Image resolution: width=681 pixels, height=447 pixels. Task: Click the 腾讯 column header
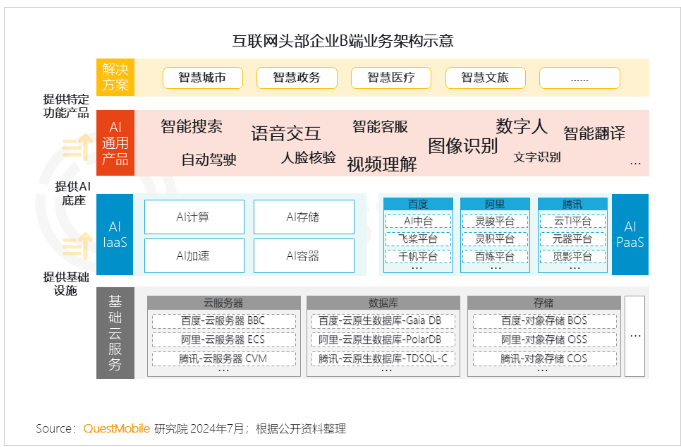pos(572,204)
